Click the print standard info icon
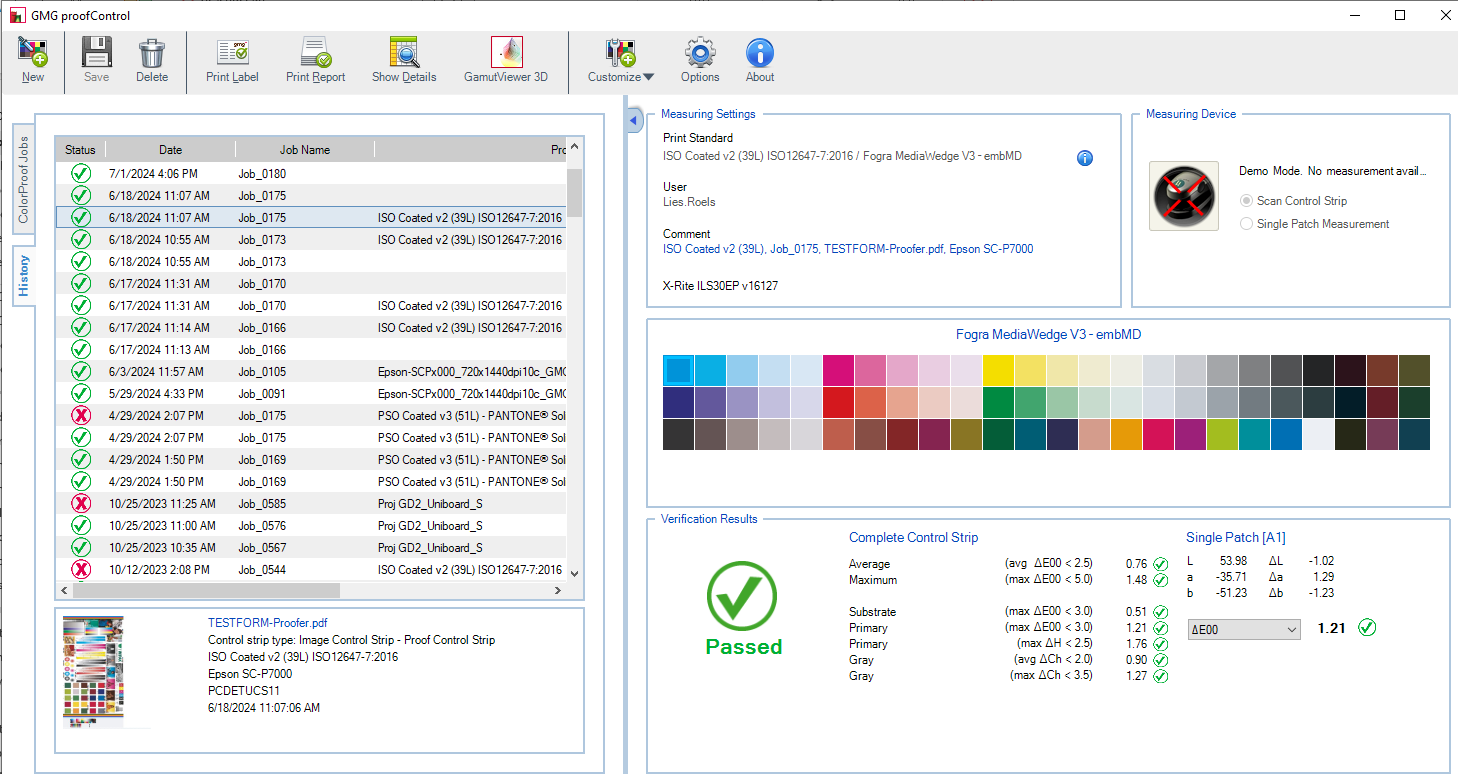 [x=1085, y=158]
